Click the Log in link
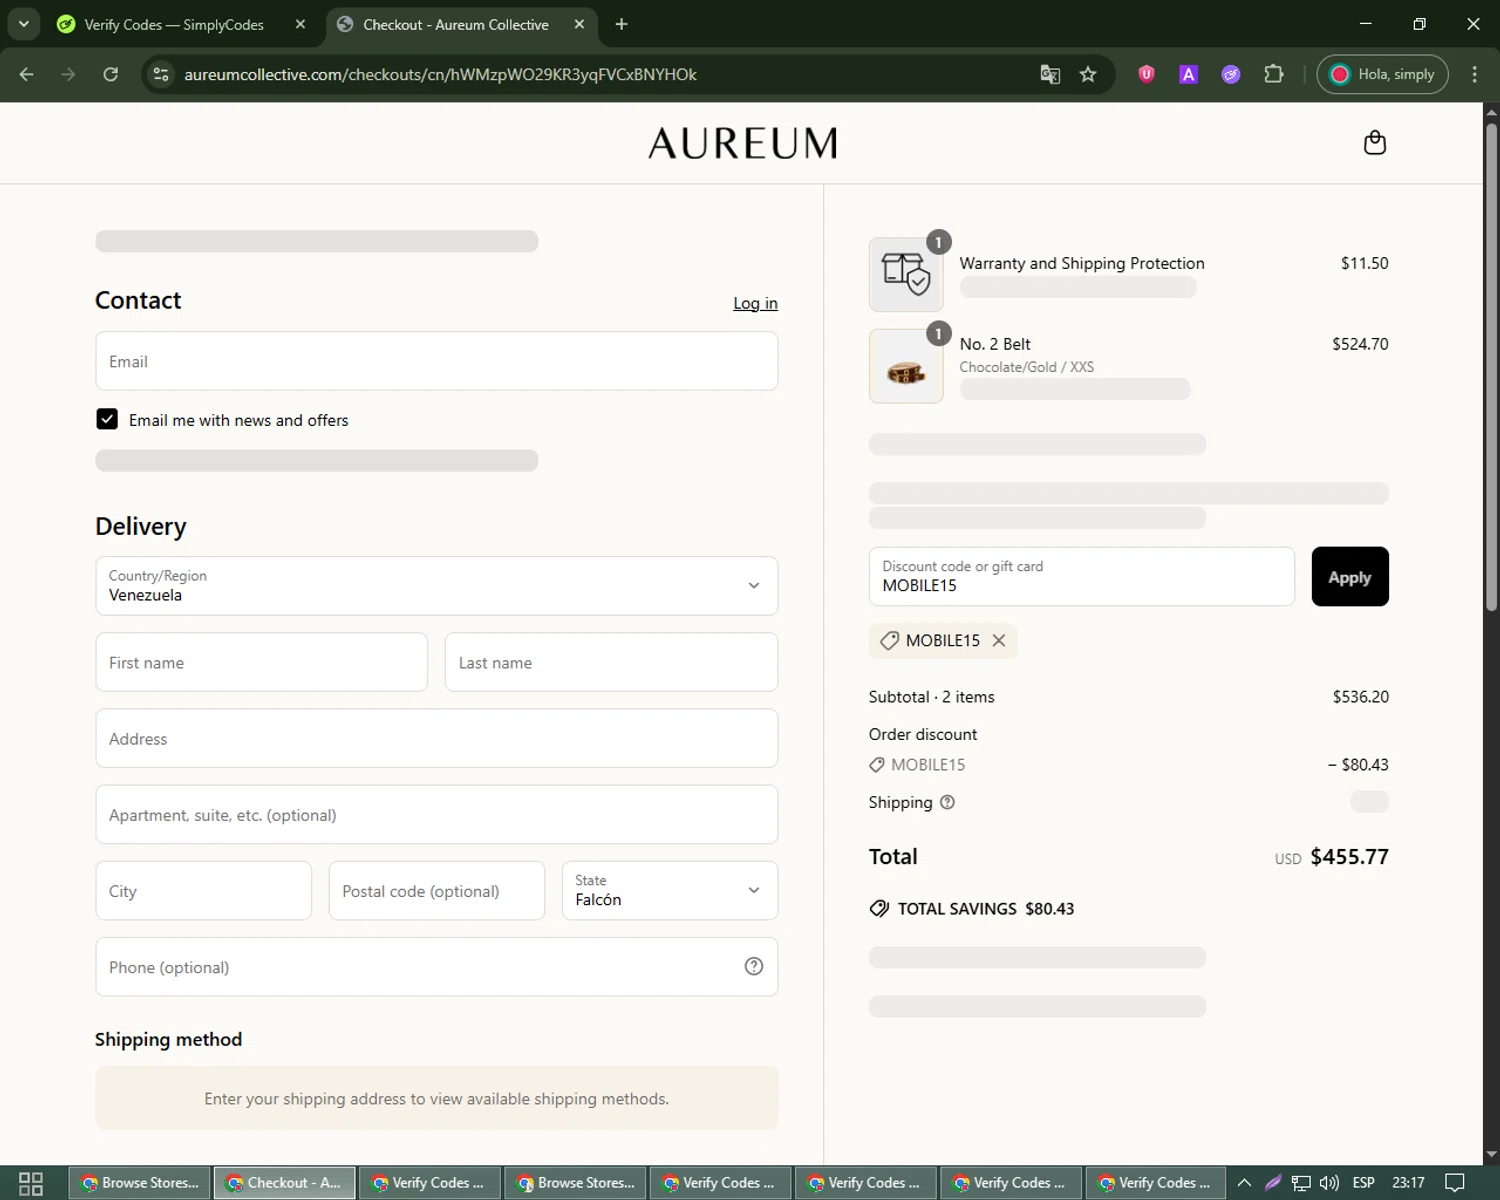 point(755,303)
